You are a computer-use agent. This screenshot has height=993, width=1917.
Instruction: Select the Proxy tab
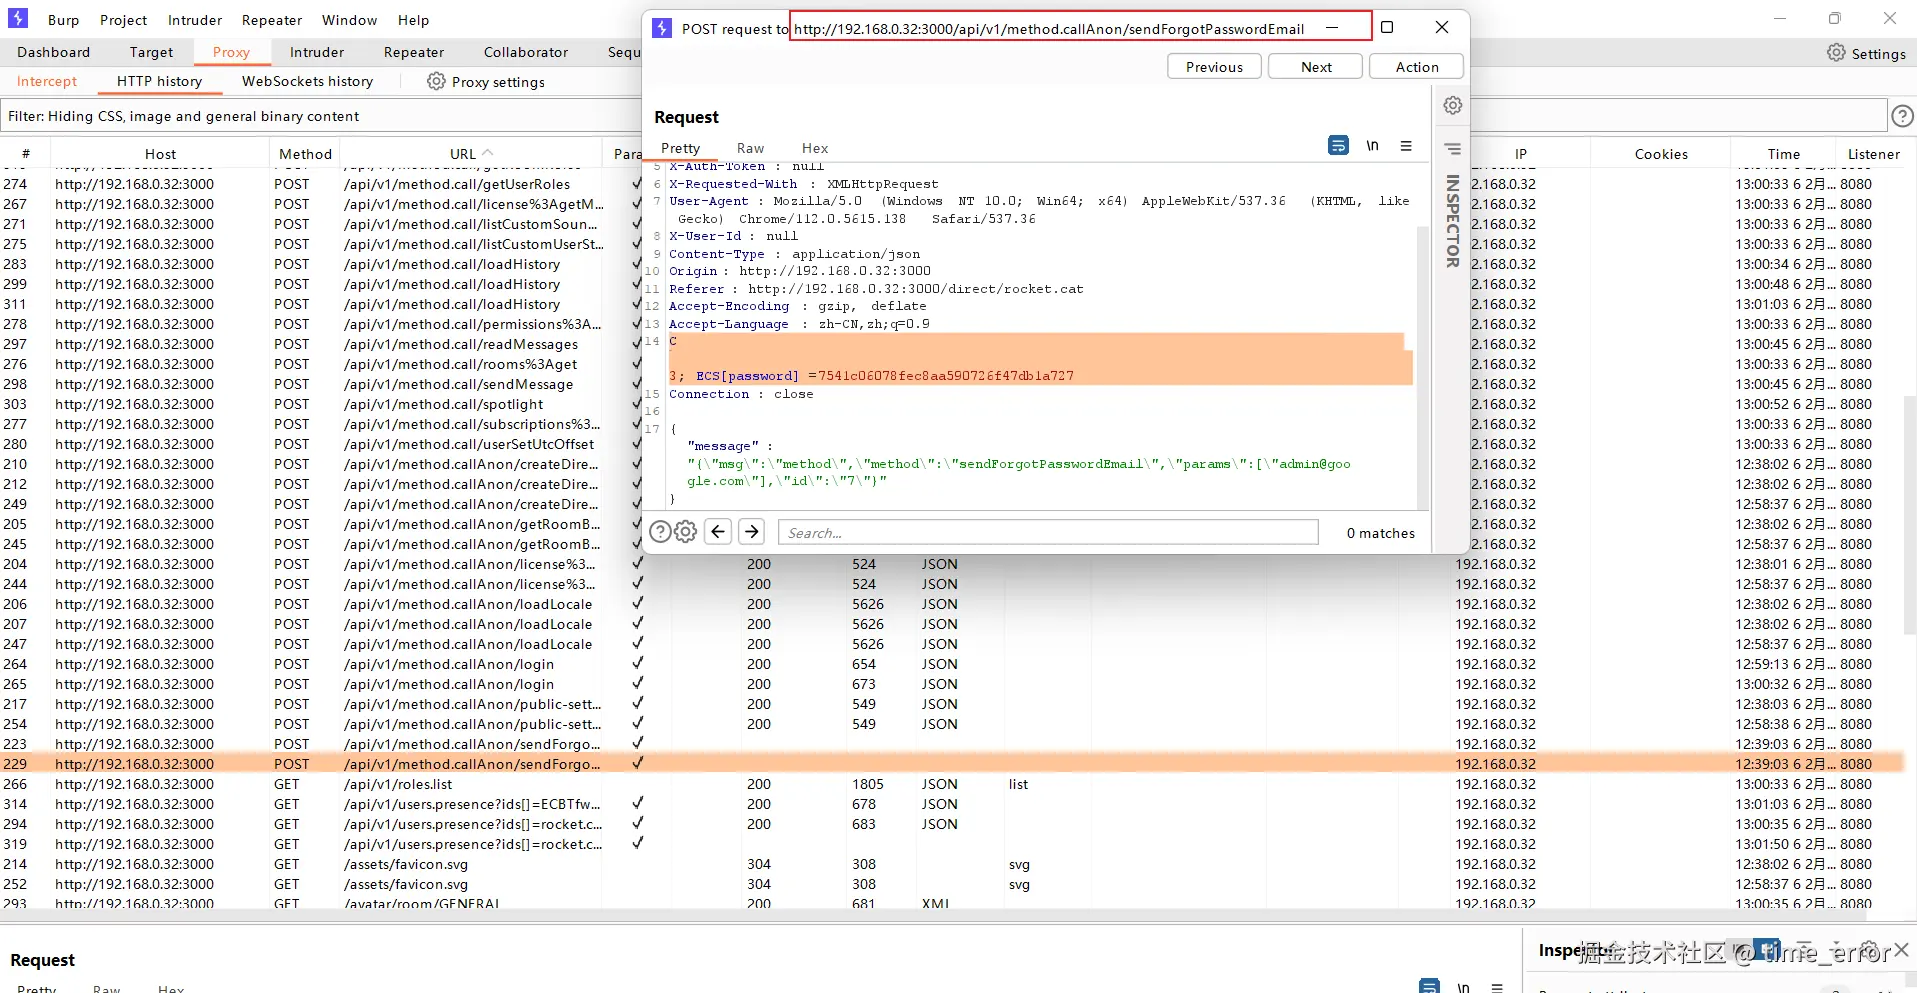coord(231,52)
